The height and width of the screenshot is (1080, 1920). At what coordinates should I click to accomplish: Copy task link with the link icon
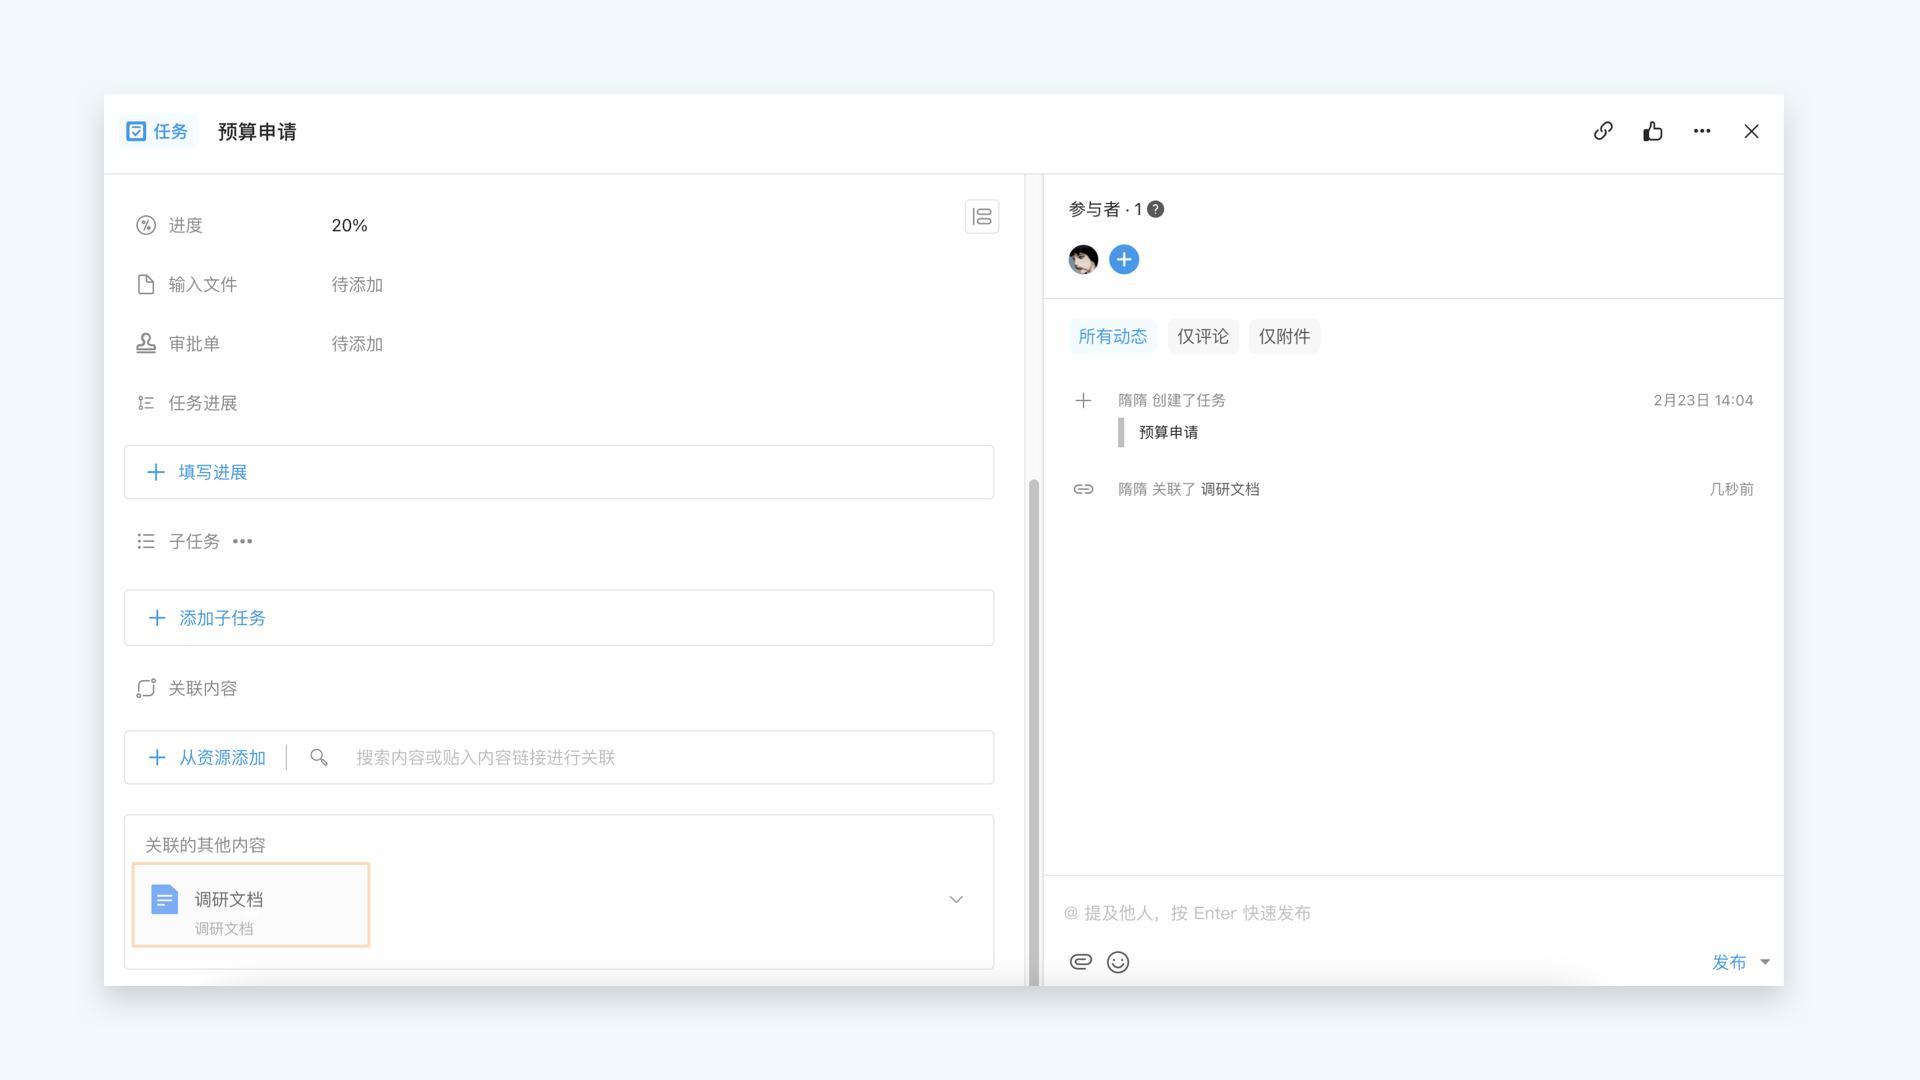pos(1603,131)
